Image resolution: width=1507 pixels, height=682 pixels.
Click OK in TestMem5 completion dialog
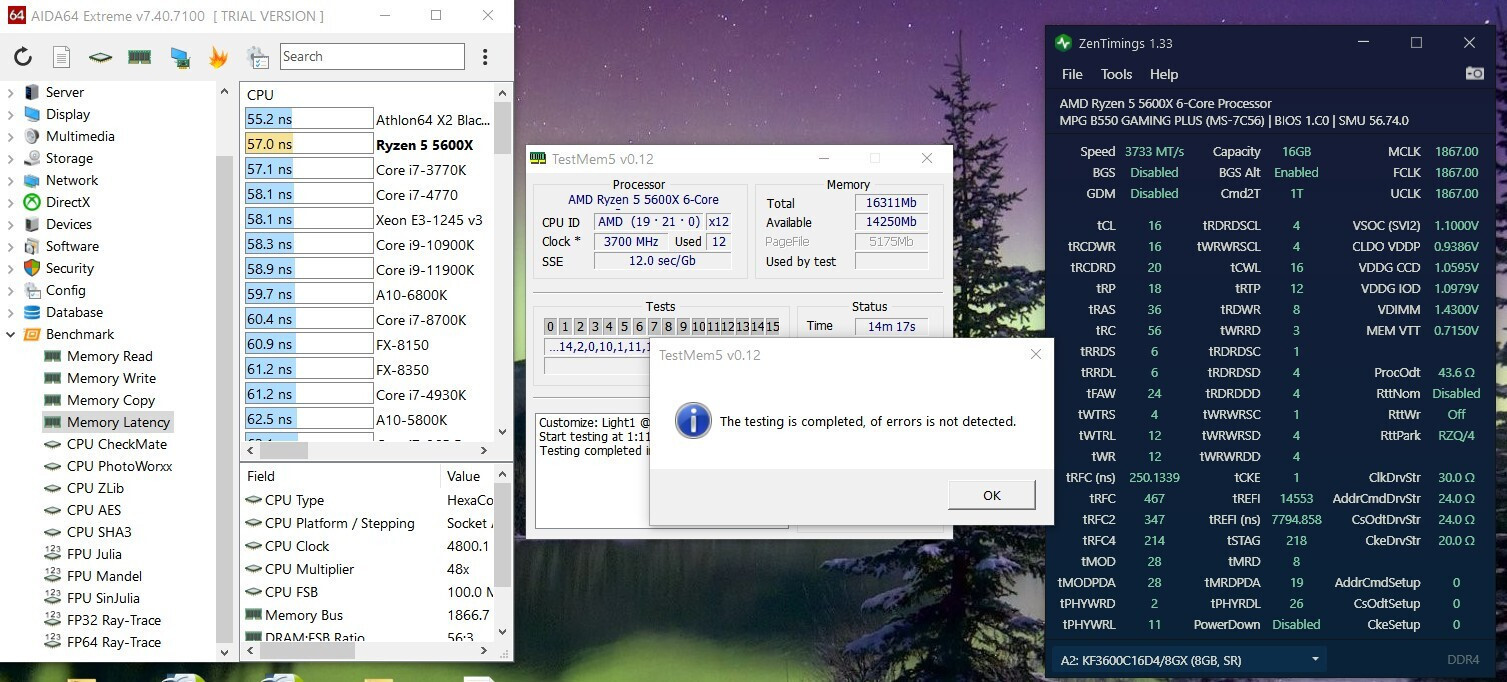(991, 495)
